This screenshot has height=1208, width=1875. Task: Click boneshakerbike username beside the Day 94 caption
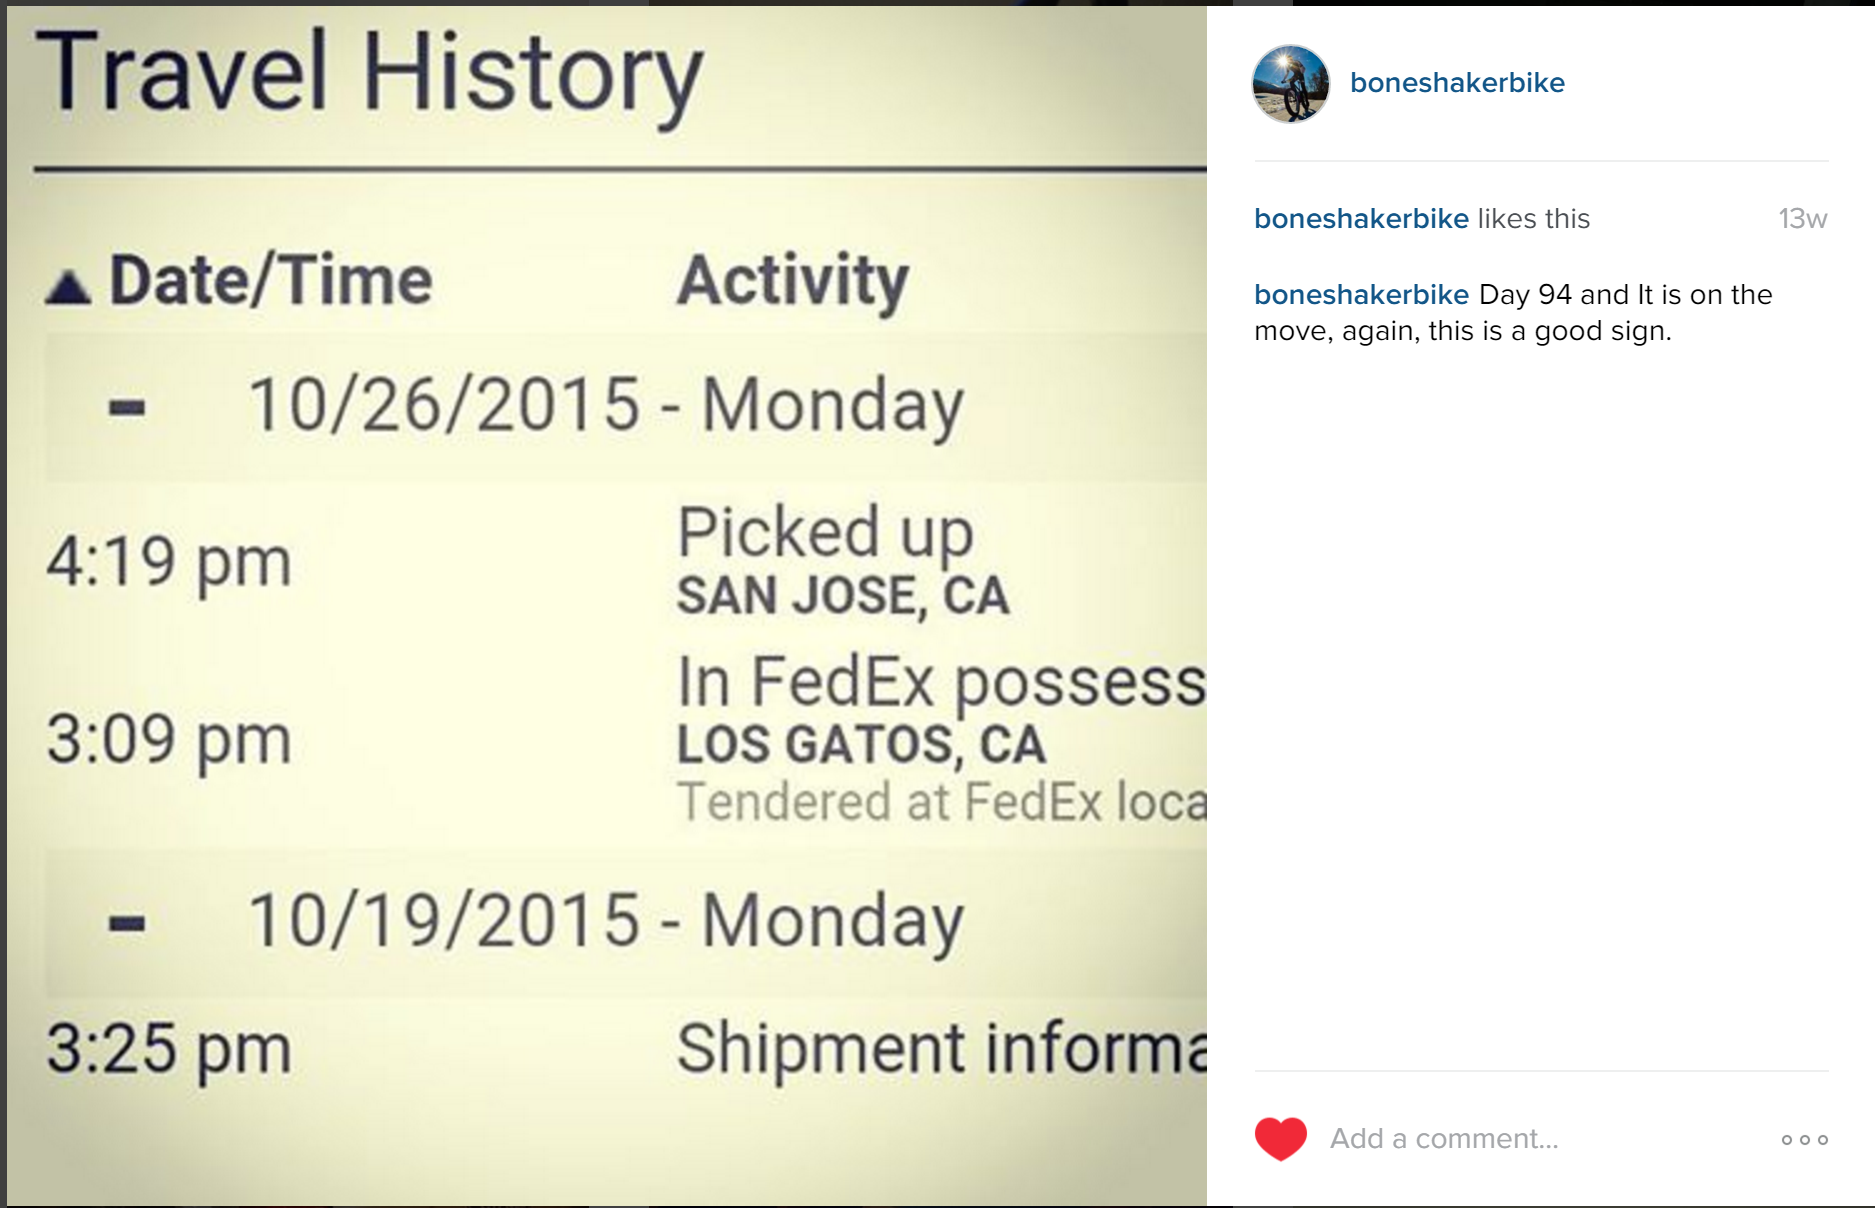click(x=1361, y=295)
